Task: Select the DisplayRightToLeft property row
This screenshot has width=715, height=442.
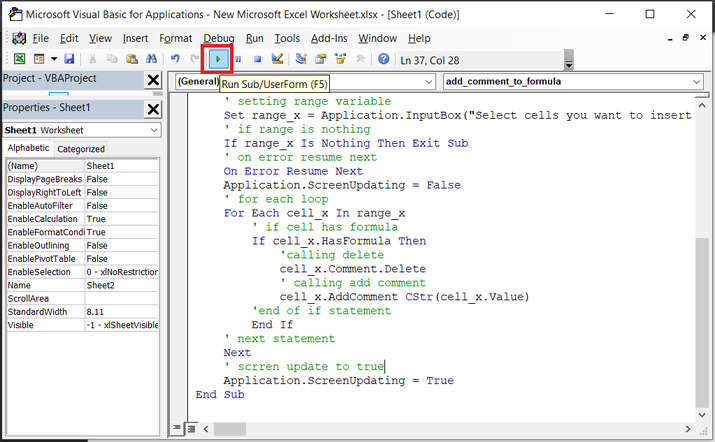Action: pyautogui.click(x=83, y=192)
